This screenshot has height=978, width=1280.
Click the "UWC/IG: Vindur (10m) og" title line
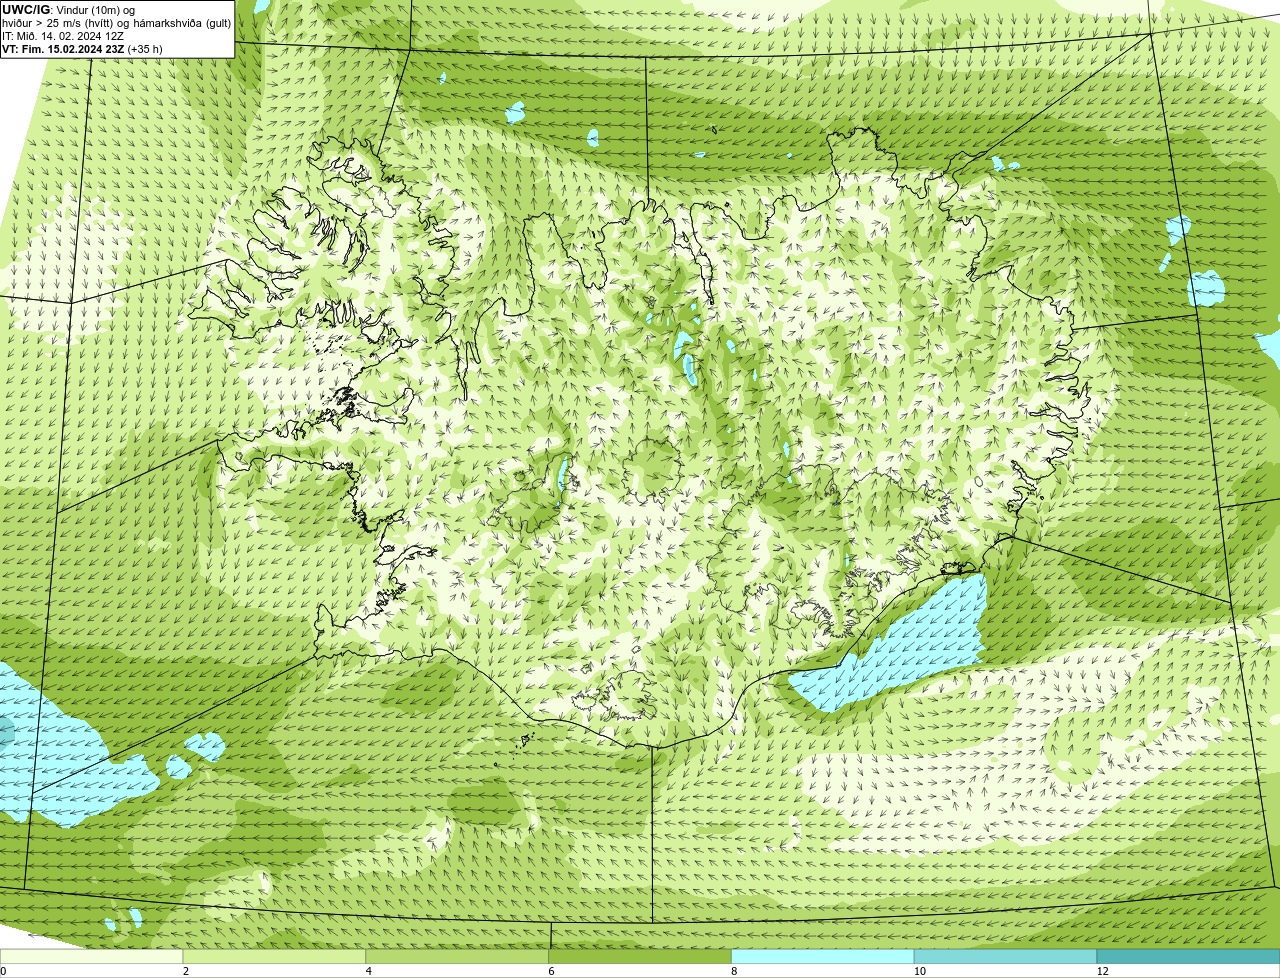(68, 9)
